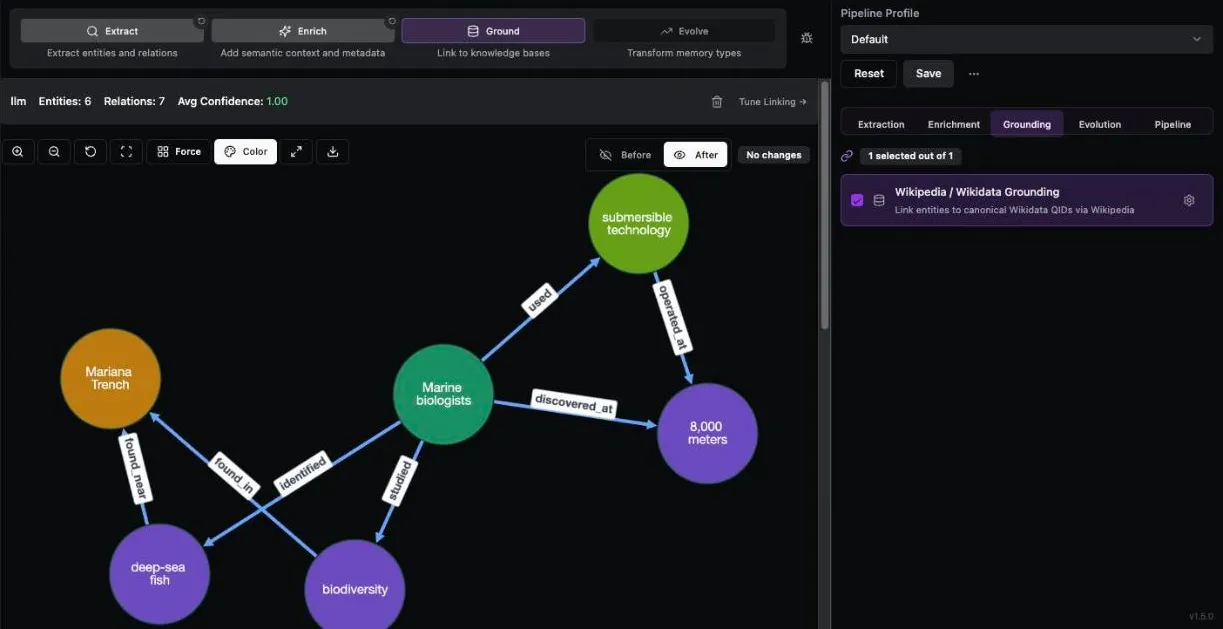Toggle the Force layout button

point(179,152)
